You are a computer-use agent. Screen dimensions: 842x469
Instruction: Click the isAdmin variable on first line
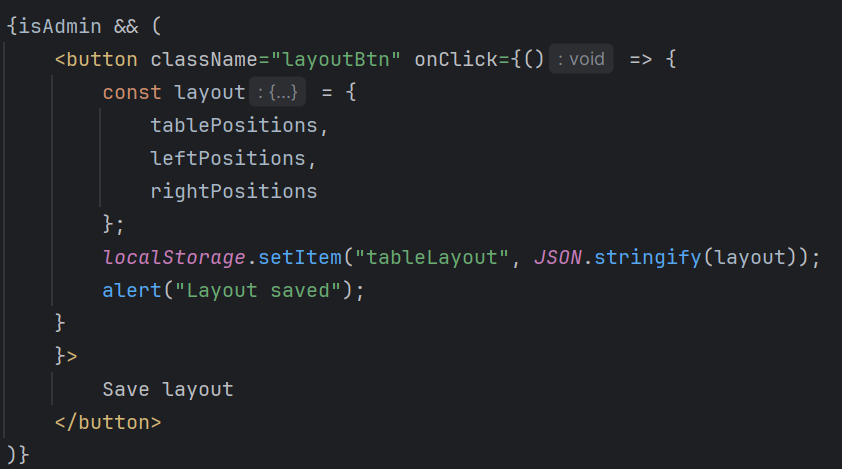tap(58, 27)
